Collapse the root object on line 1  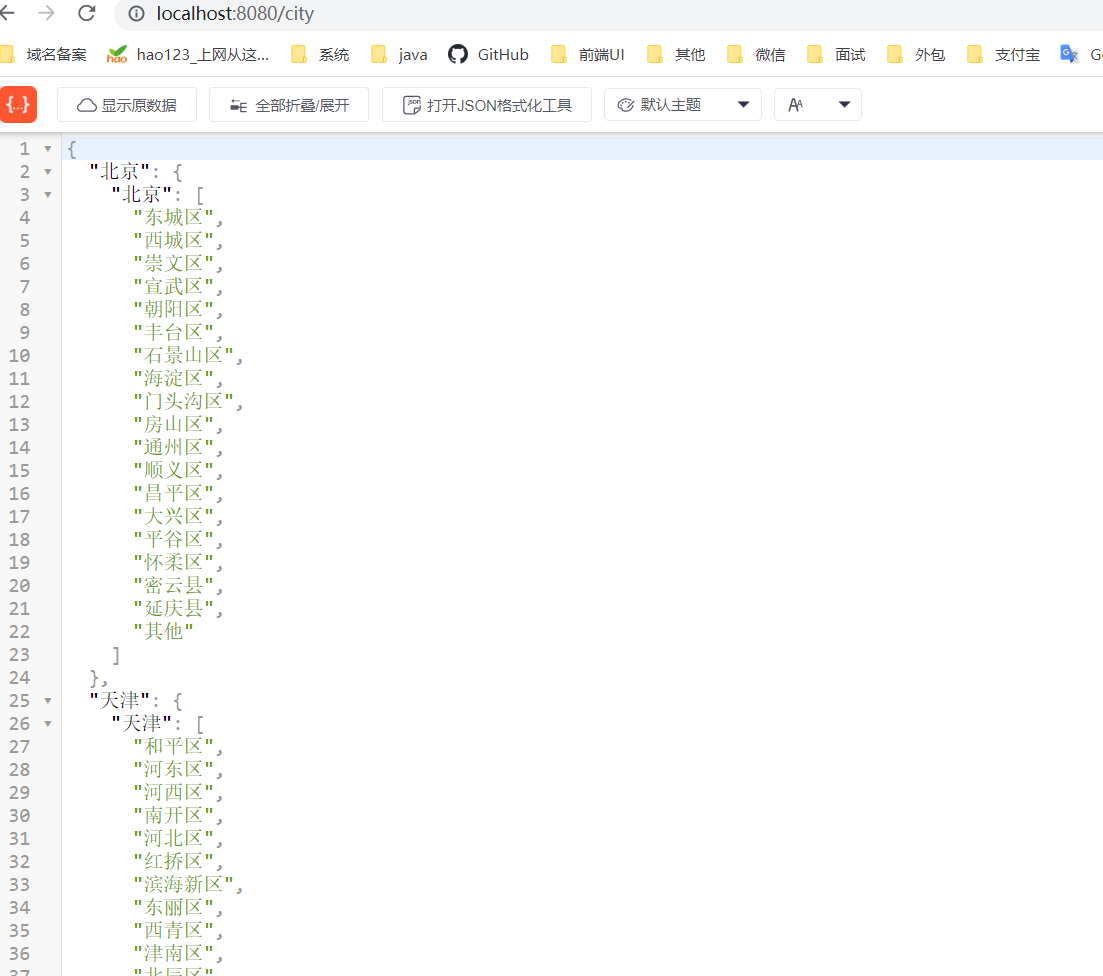pos(48,148)
